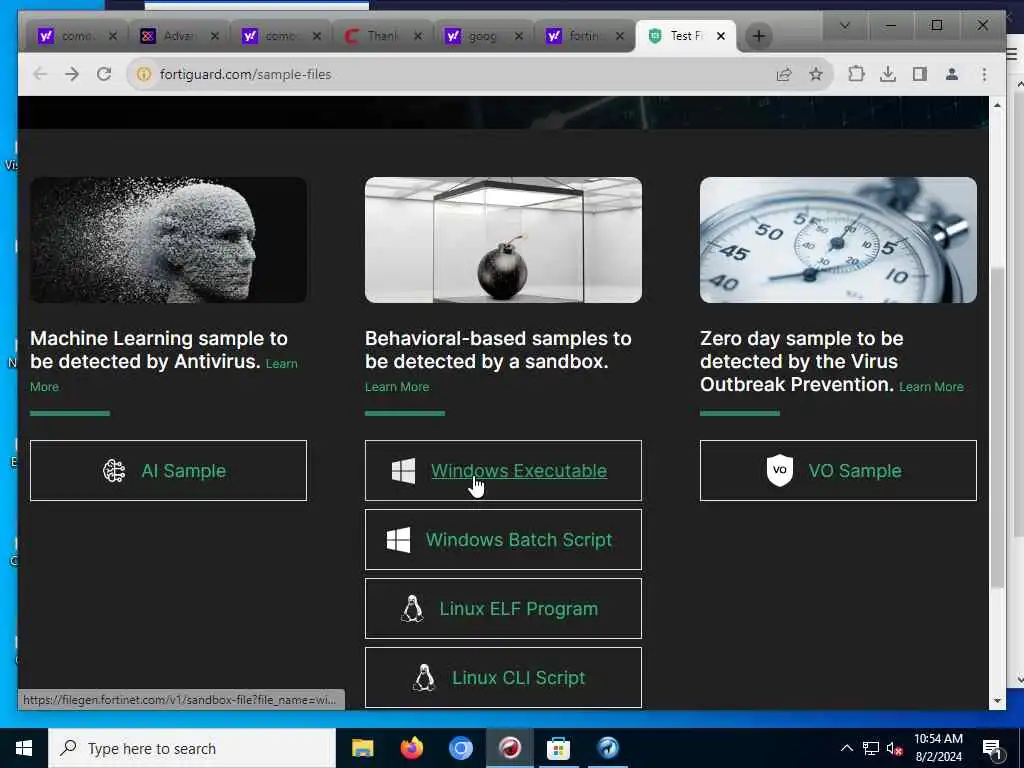Download the Linux ELF Program sample
1024x768 pixels.
point(504,609)
